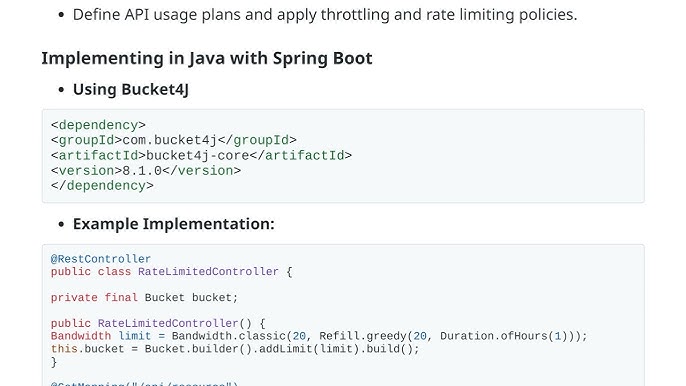Click the Refill.greedy call in code
686x386 pixels.
coord(363,336)
